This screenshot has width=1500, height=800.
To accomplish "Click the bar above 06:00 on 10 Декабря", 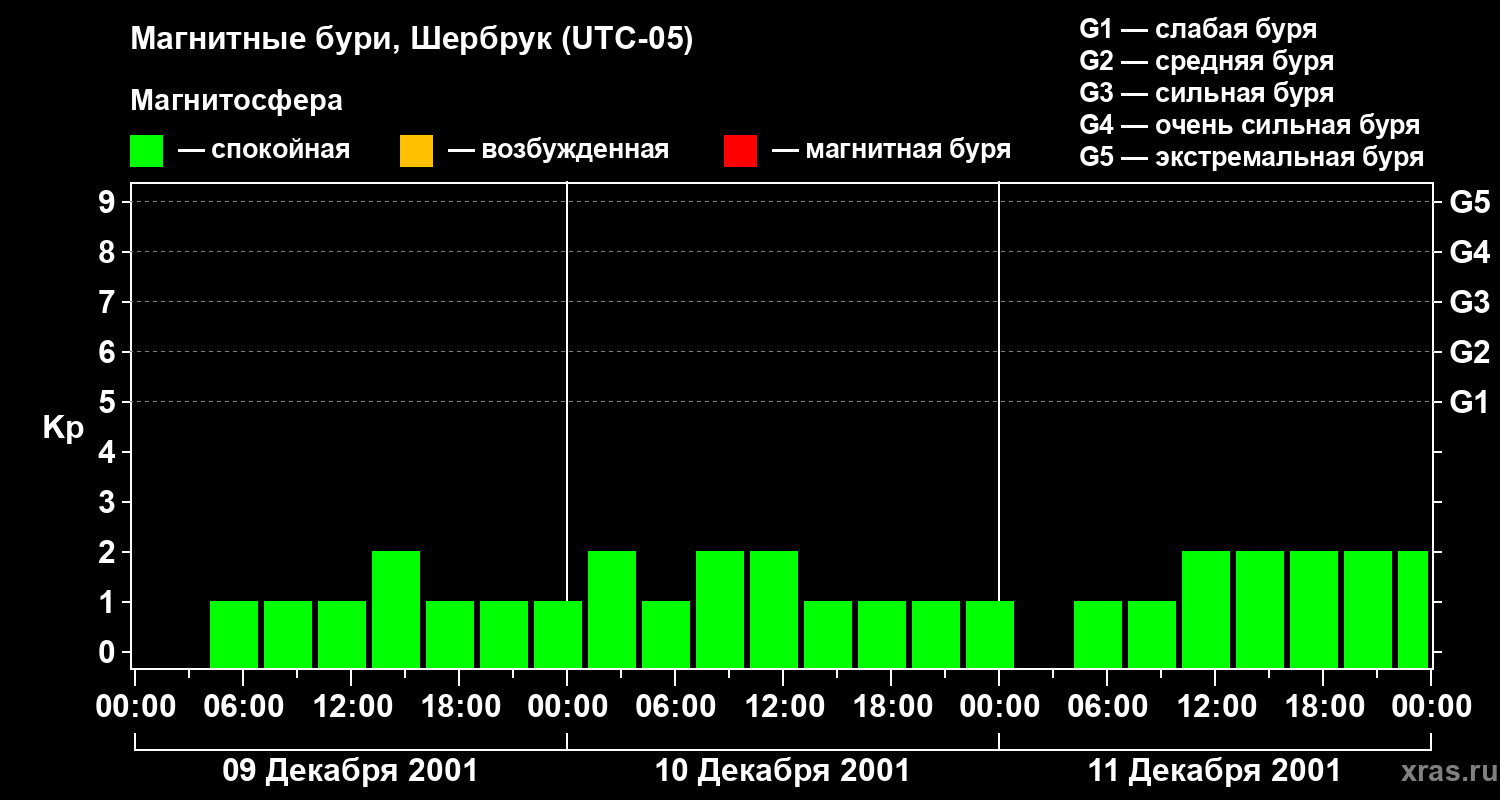I will [x=666, y=634].
